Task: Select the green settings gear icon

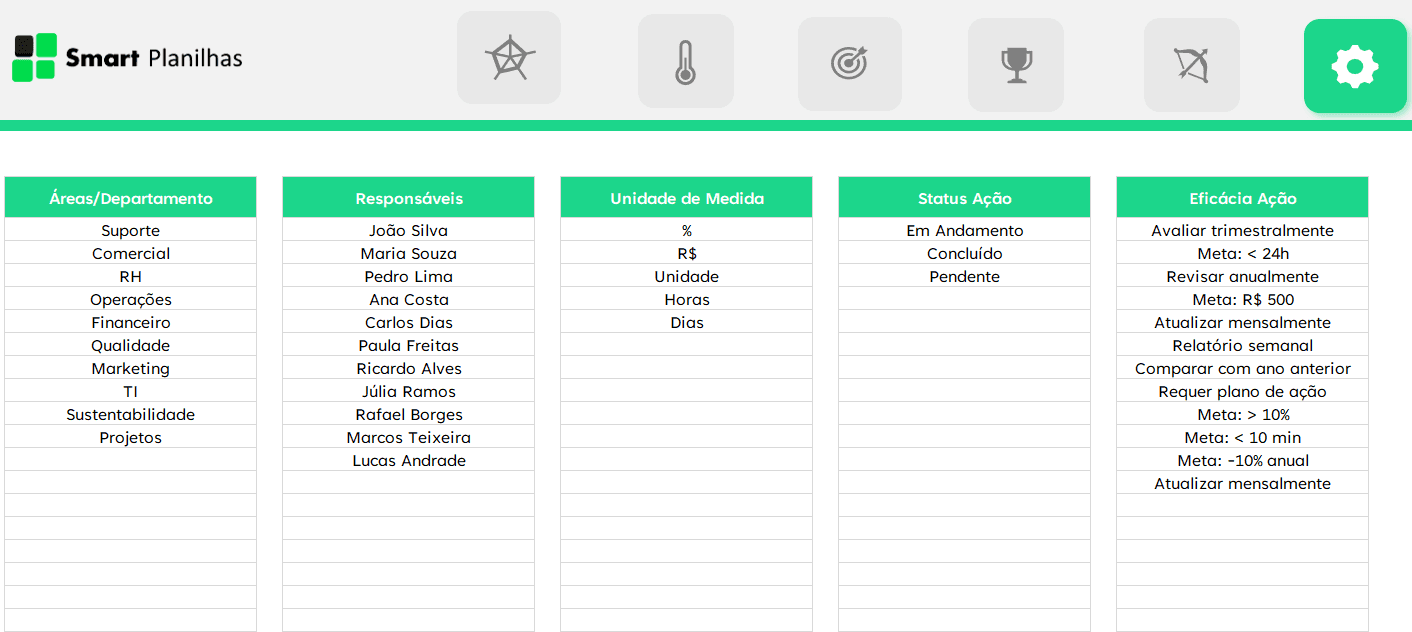Action: point(1354,66)
